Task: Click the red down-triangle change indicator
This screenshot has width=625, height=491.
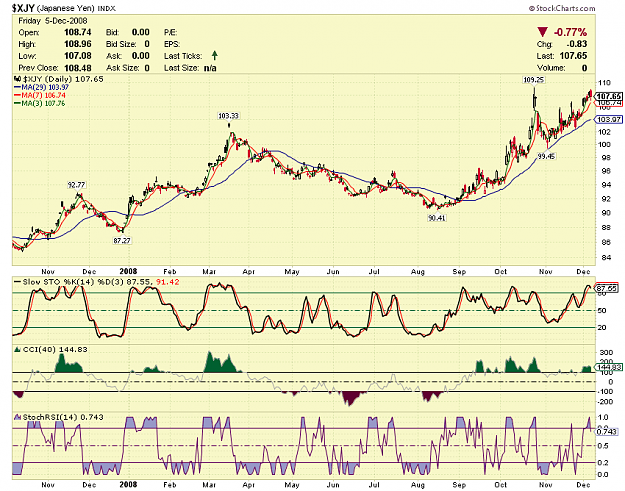Action: tap(542, 32)
